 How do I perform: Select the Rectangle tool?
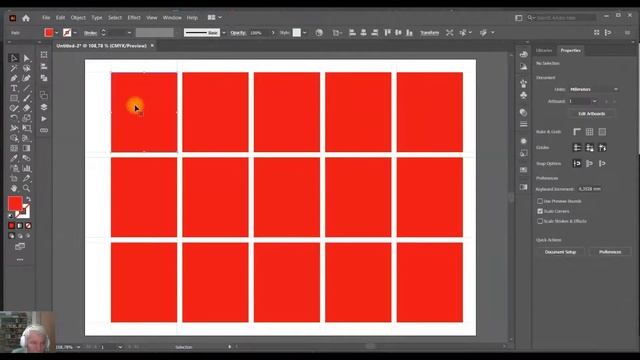[x=14, y=98]
